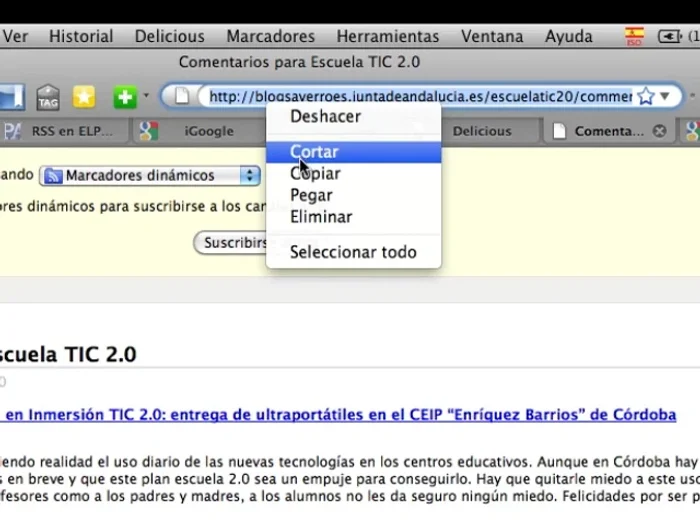Open the Herramientas menu
This screenshot has height=527, width=700.
coord(388,36)
